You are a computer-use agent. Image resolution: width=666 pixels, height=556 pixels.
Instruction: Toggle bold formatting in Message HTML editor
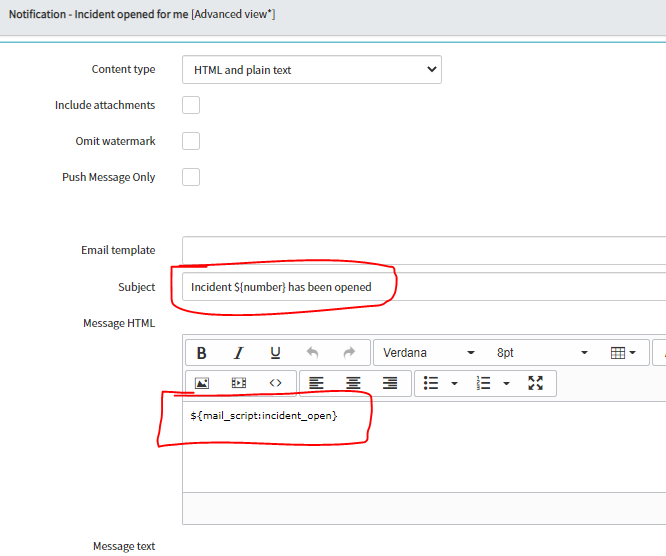click(x=202, y=353)
